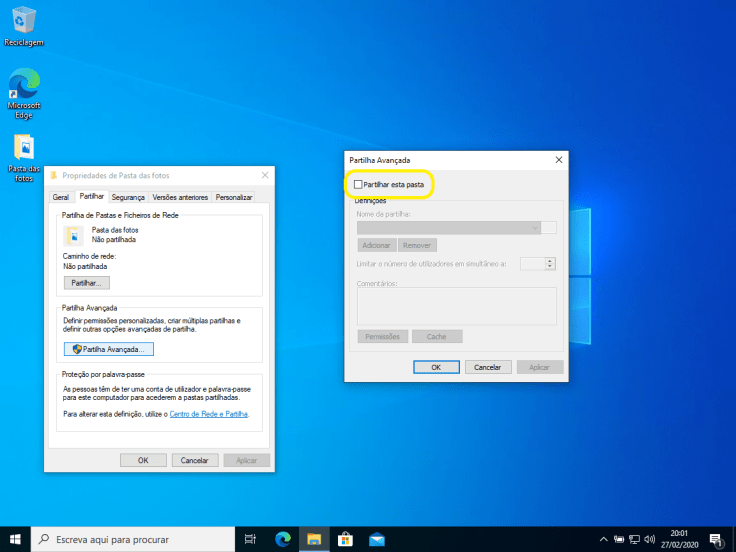Expand the Nome da partilha dropdown

point(536,228)
